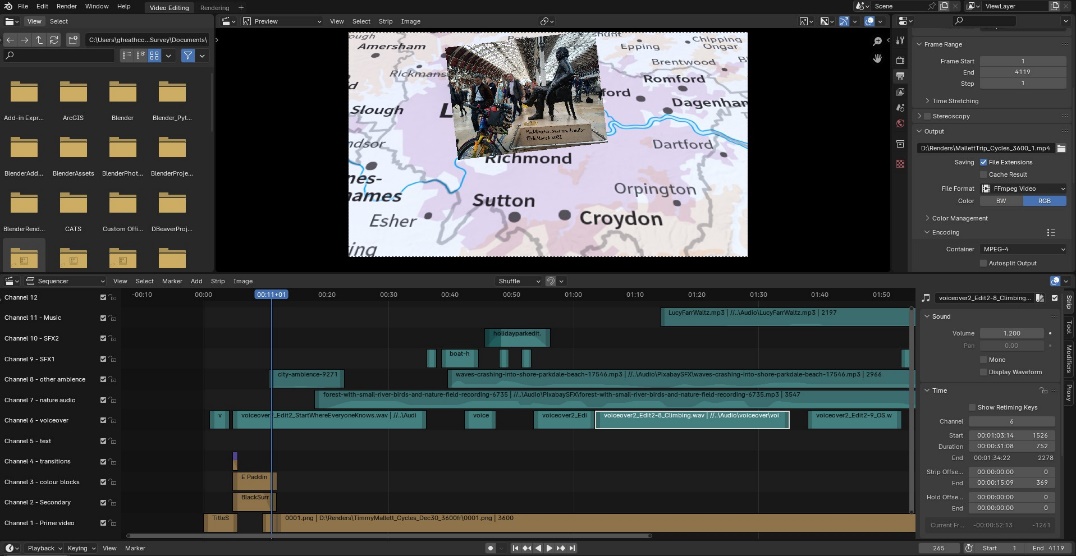Screen dimensions: 1076x556
Task: Browse for output path folder icon
Action: click(1061, 148)
